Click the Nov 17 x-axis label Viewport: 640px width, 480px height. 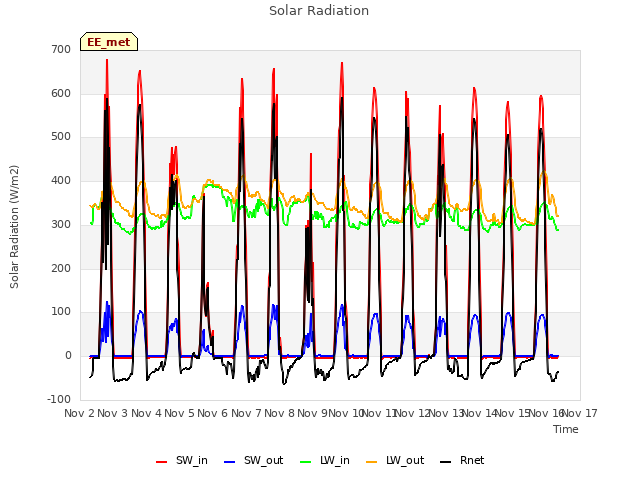580,413
